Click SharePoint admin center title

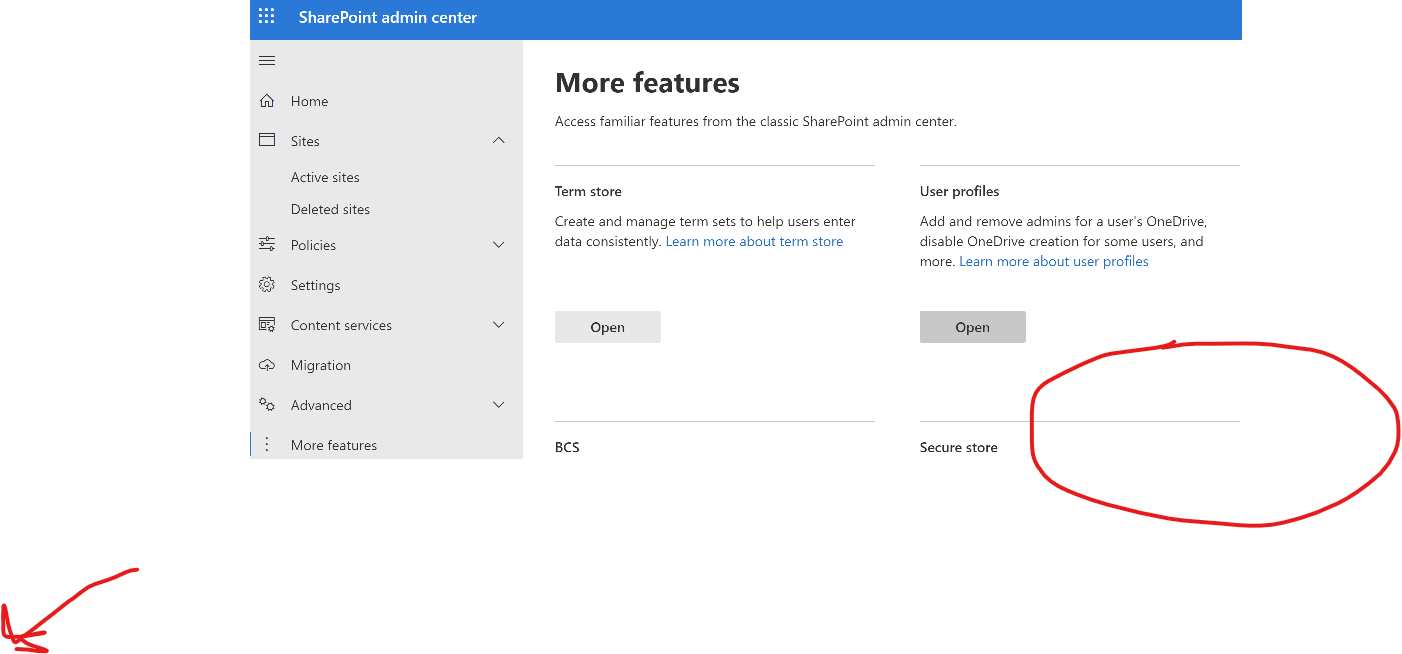(x=388, y=17)
